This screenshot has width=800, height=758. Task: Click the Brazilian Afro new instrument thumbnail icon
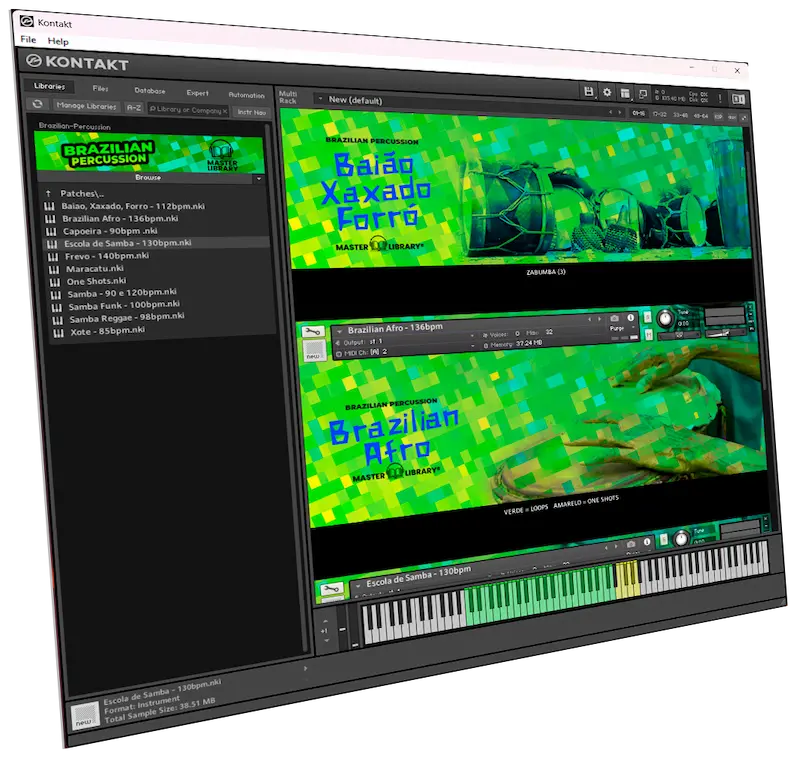tap(313, 350)
